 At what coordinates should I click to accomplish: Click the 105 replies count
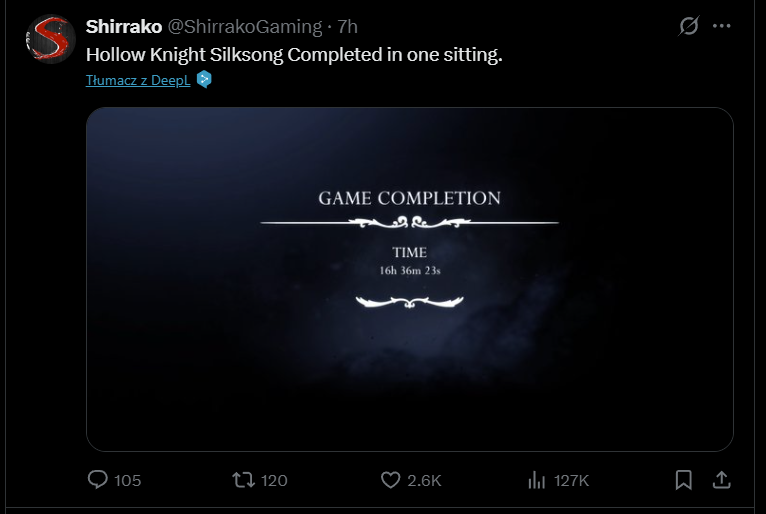pos(128,481)
